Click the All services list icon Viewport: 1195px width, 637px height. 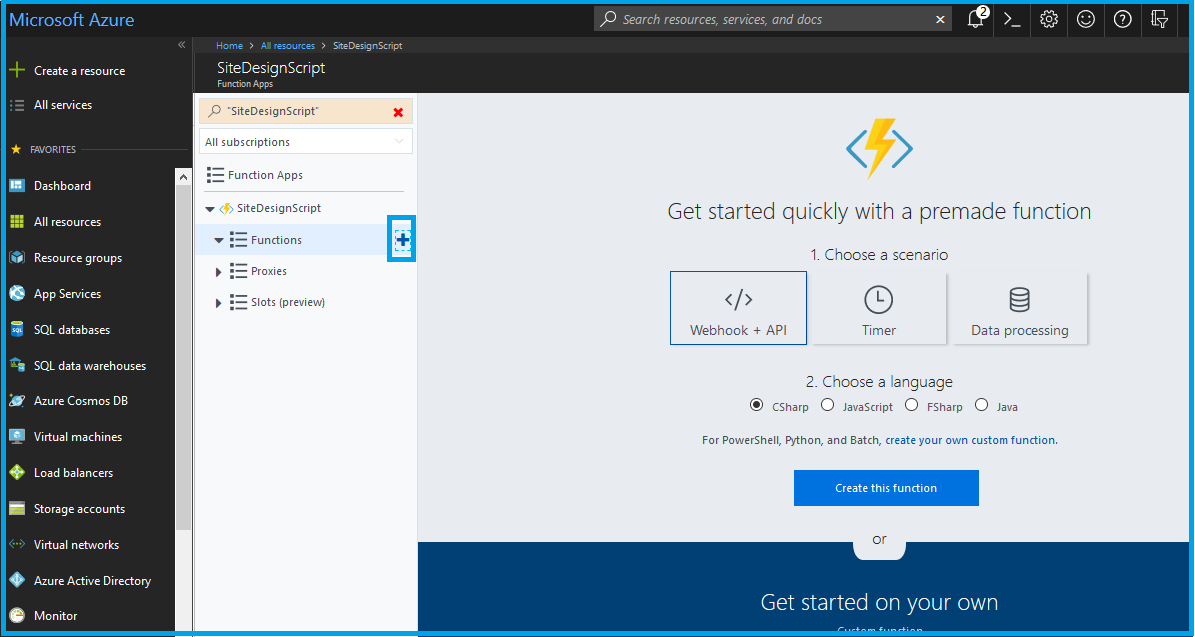pos(17,105)
